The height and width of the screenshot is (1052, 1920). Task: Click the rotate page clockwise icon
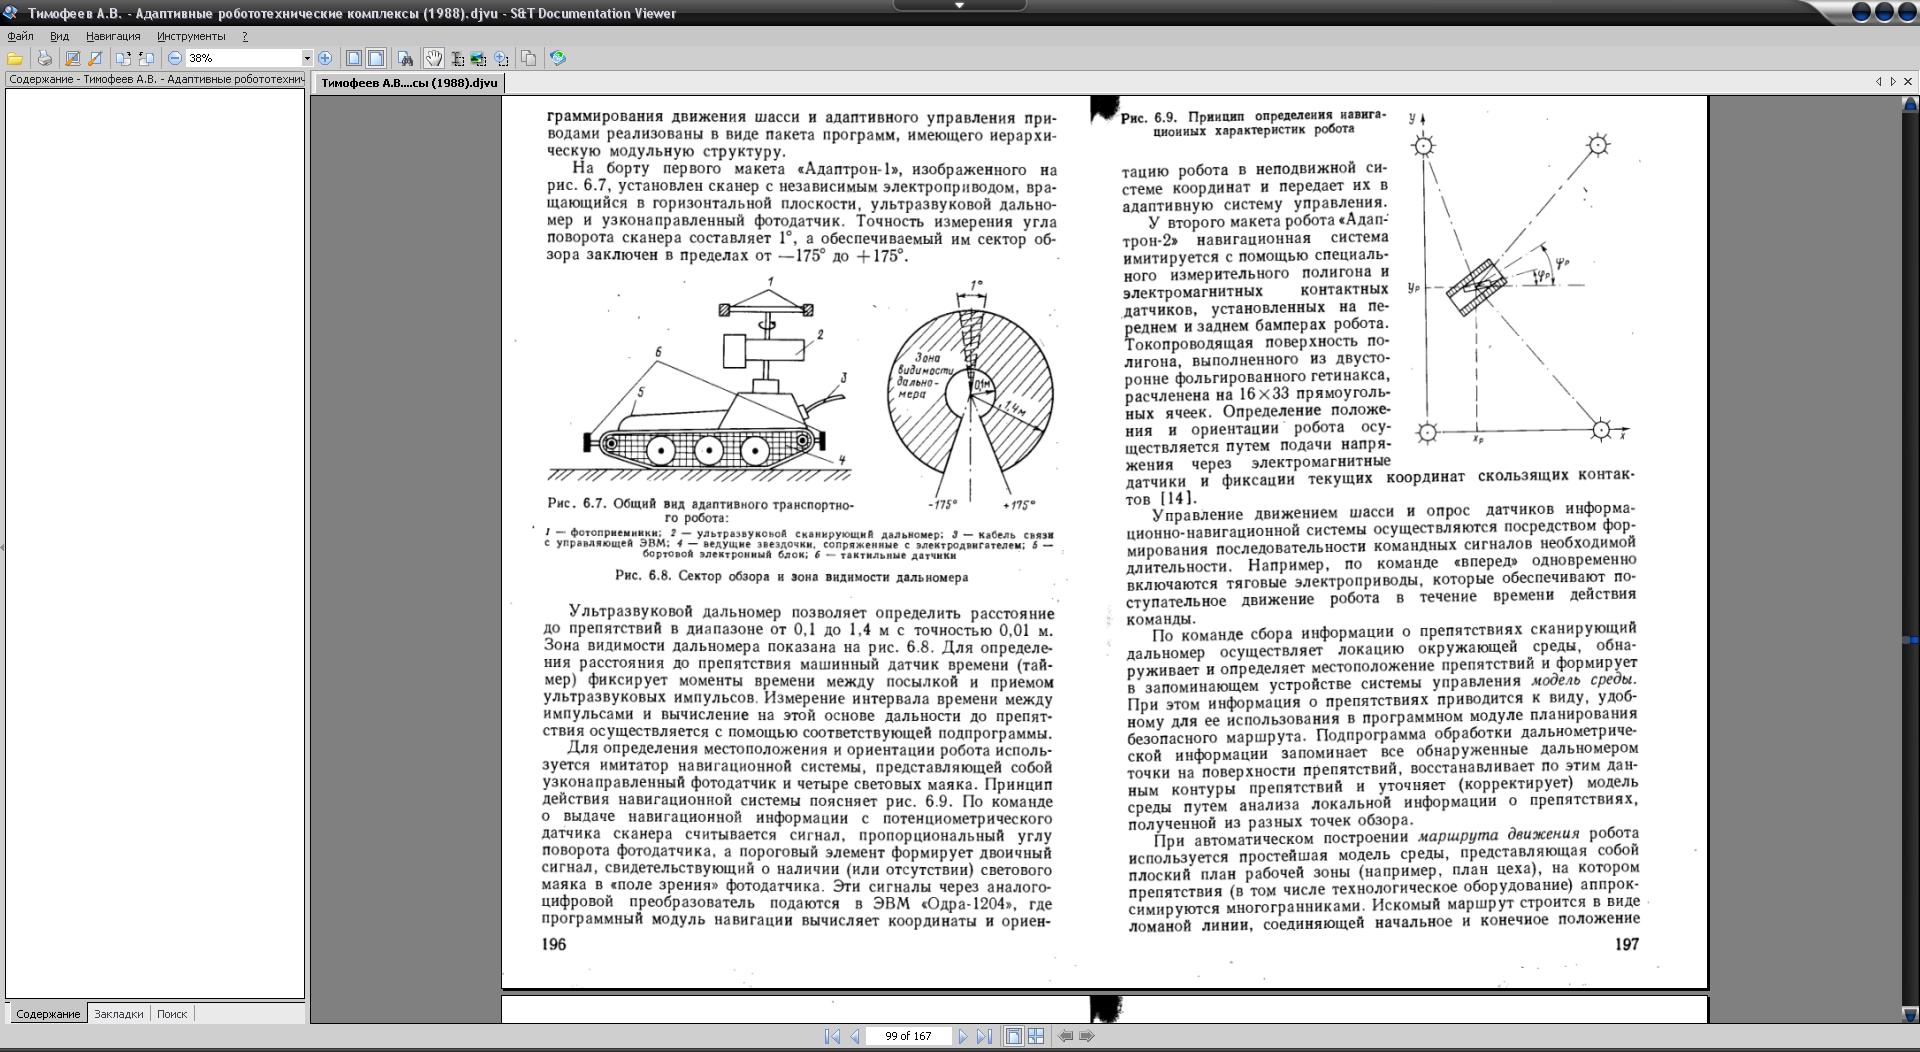123,59
